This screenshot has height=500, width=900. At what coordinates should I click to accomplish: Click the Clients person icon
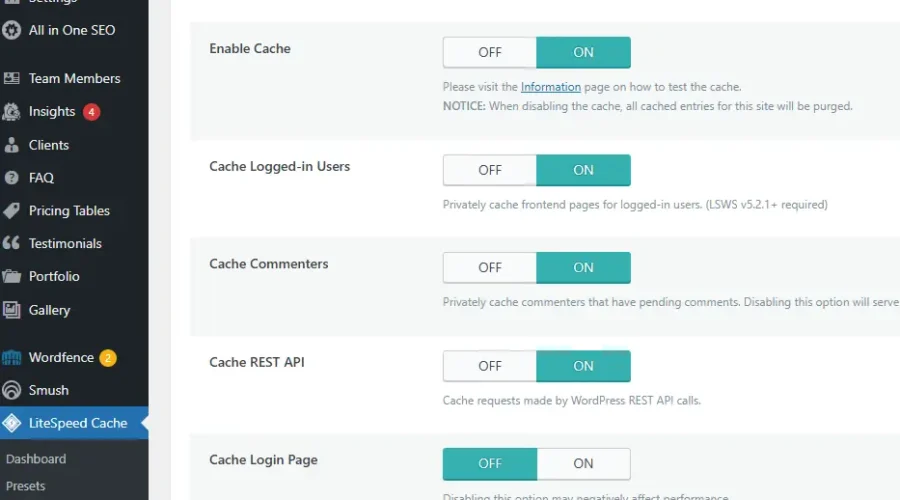[x=12, y=145]
